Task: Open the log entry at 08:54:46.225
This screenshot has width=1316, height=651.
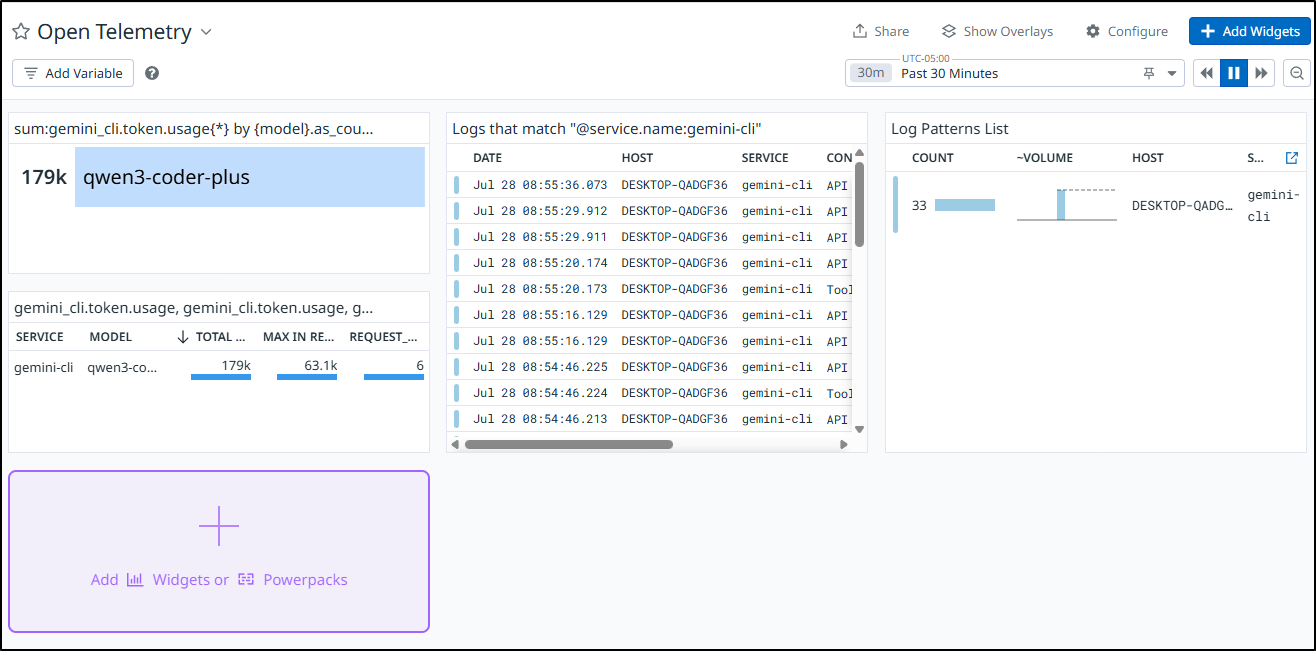Action: point(650,367)
